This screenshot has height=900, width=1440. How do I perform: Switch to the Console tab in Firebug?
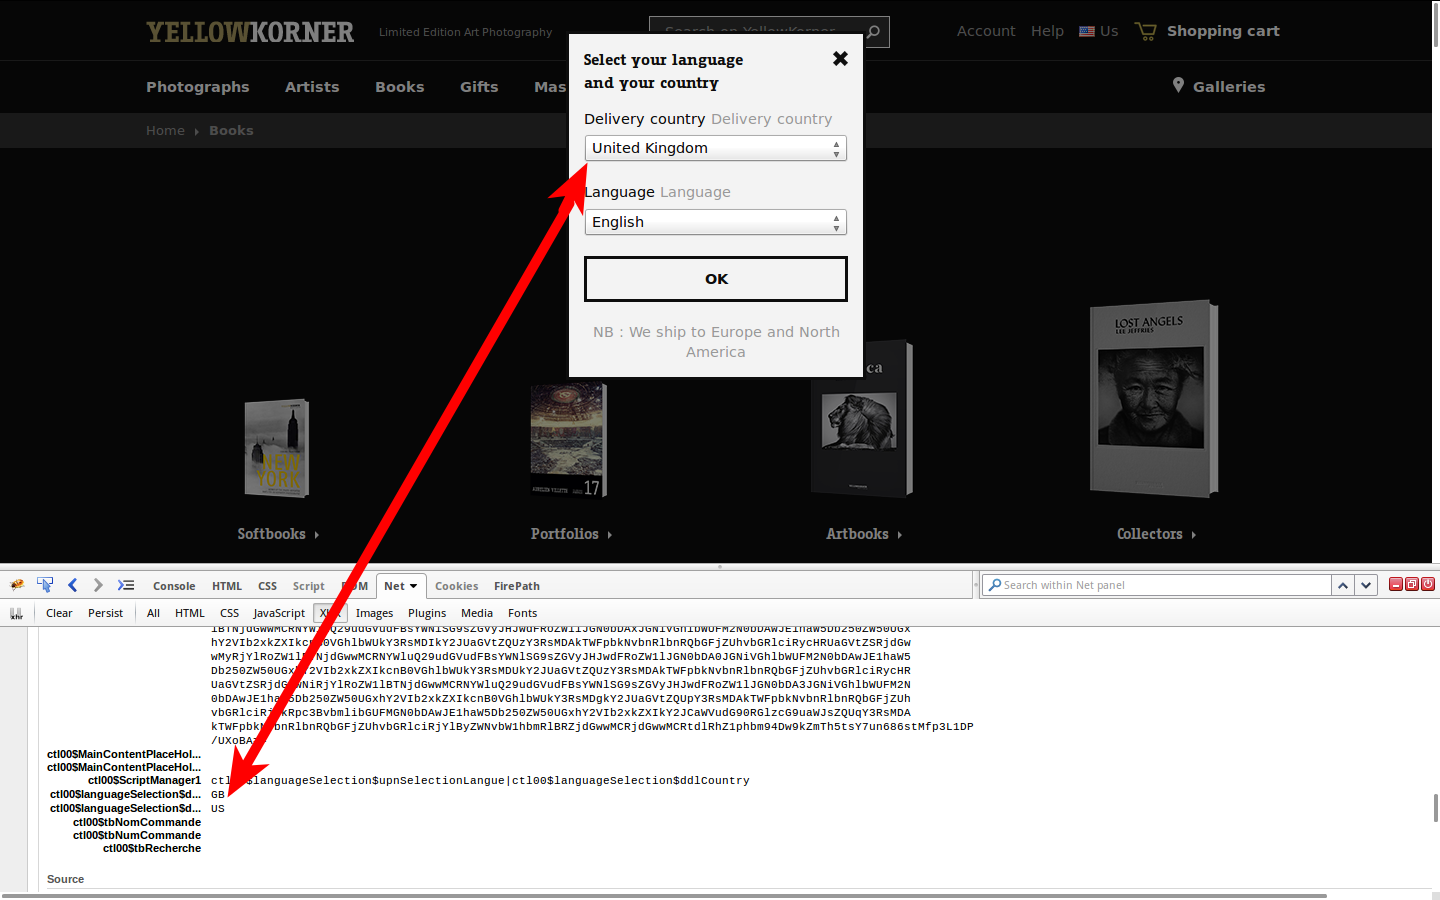click(174, 586)
